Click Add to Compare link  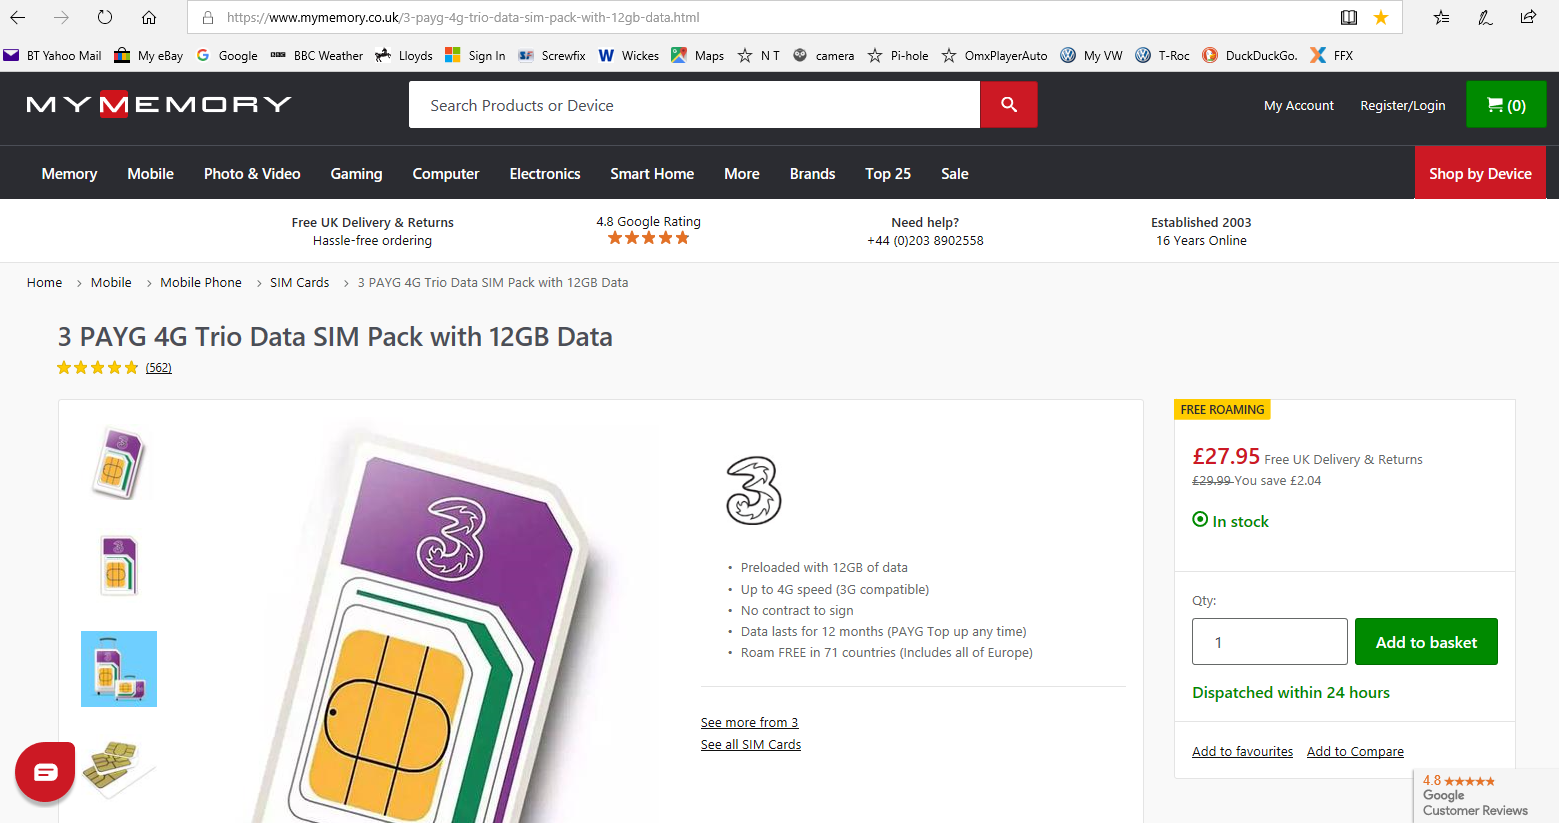point(1355,751)
